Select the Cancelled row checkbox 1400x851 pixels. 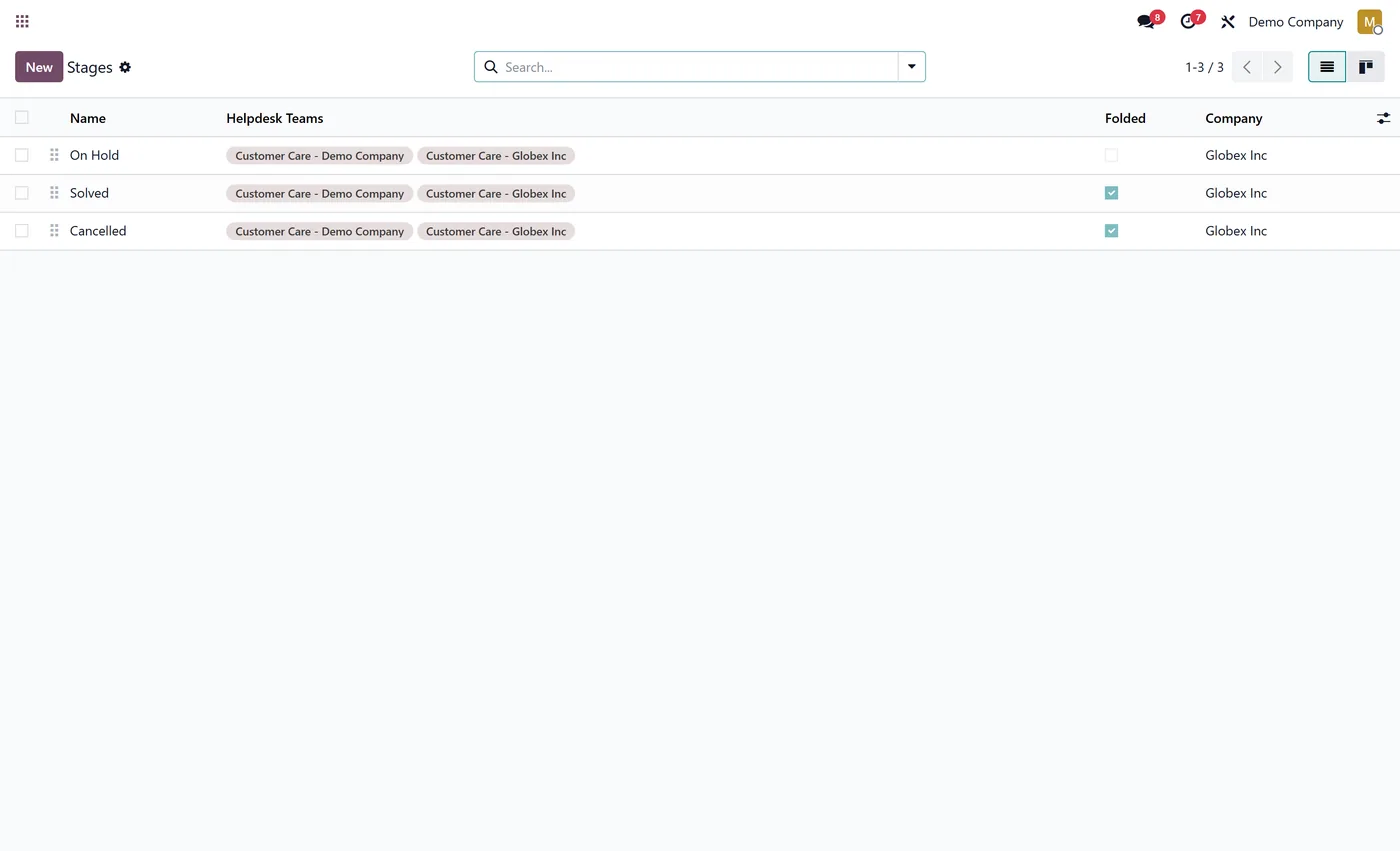(21, 231)
